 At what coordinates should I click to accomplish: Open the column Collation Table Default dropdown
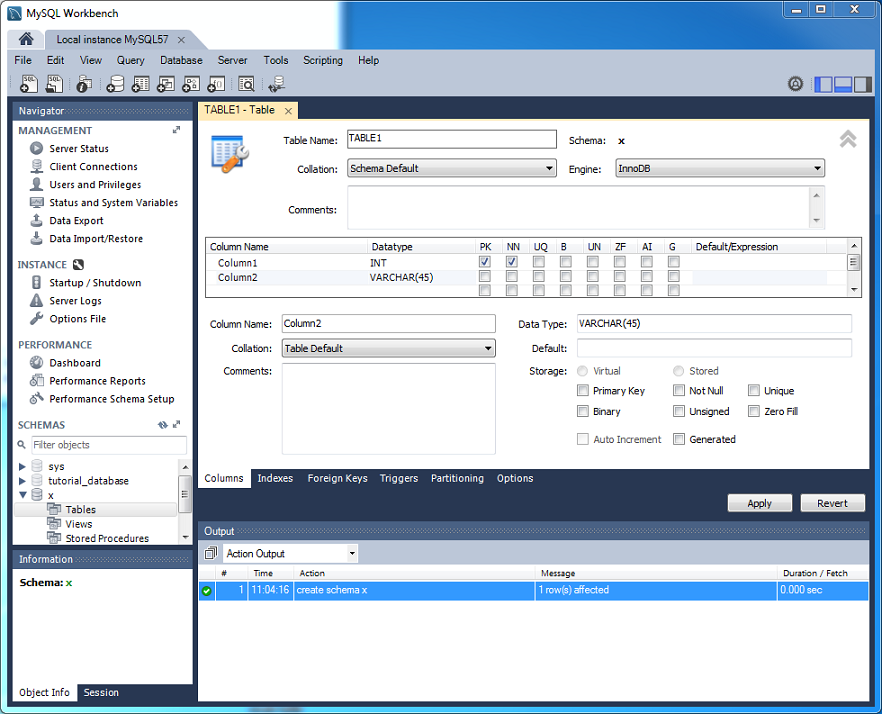coord(388,348)
